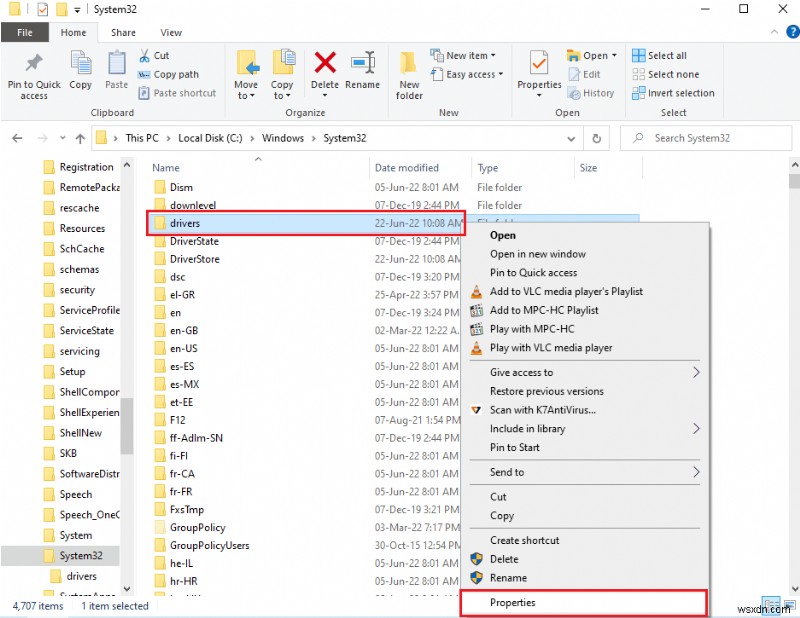800x618 pixels.
Task: Open the Help question mark icon
Action: (792, 32)
